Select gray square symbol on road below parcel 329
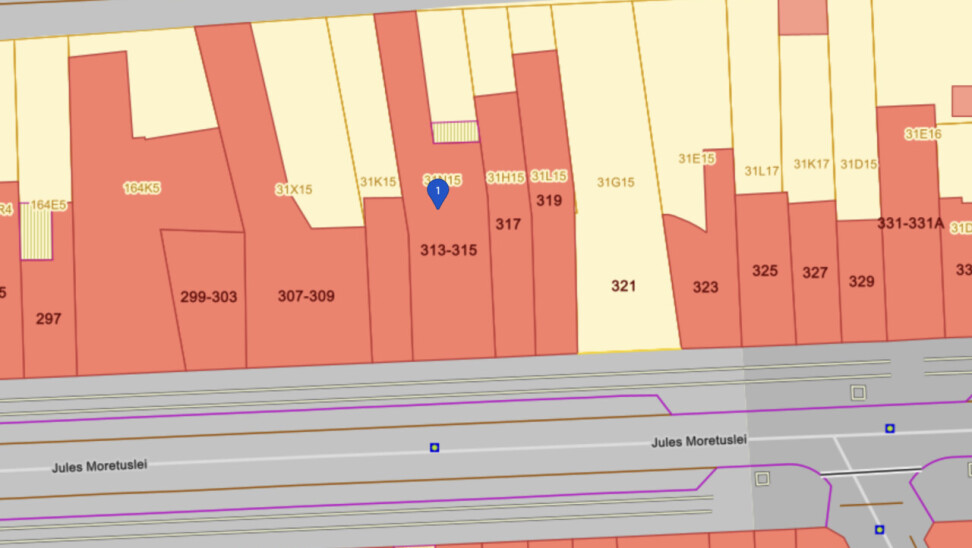This screenshot has width=972, height=548. click(x=858, y=393)
